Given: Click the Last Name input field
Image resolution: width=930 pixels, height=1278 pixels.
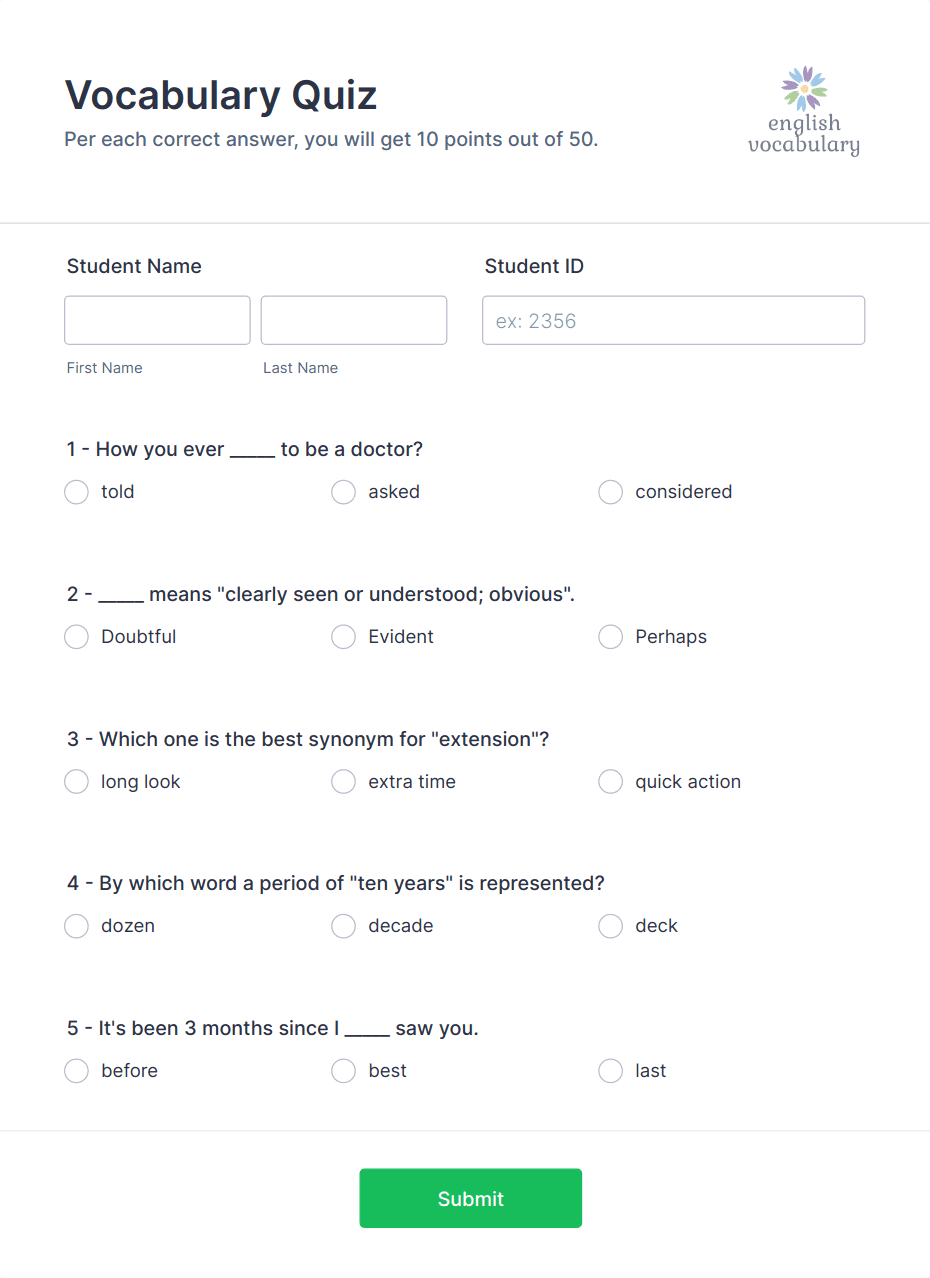Looking at the screenshot, I should [x=353, y=320].
